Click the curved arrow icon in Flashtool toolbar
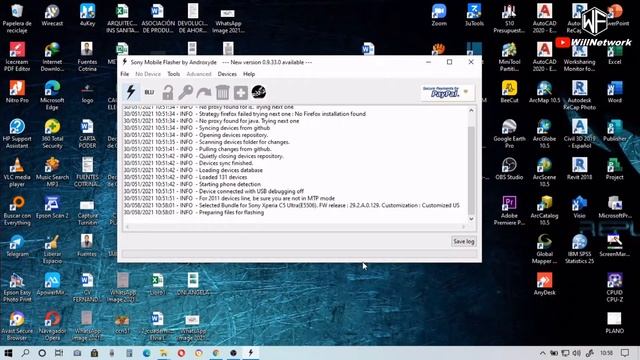640x360 pixels. pos(204,93)
